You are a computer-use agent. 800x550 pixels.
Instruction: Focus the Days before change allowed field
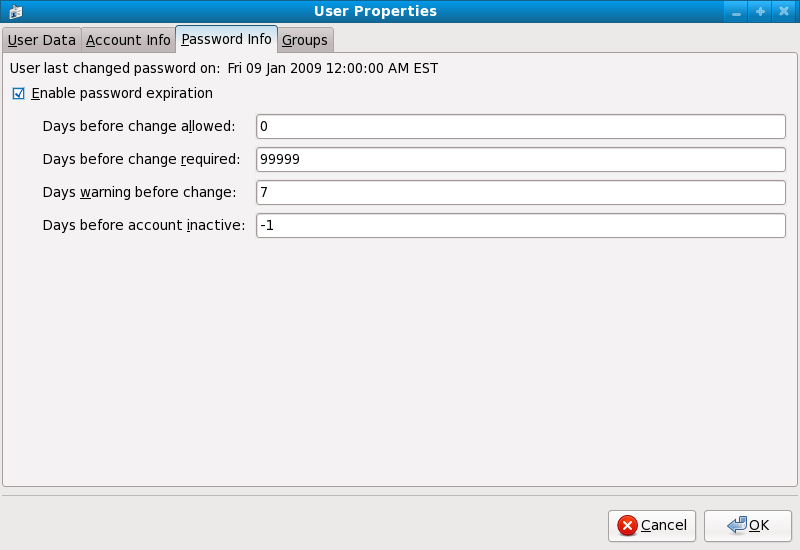tap(520, 126)
